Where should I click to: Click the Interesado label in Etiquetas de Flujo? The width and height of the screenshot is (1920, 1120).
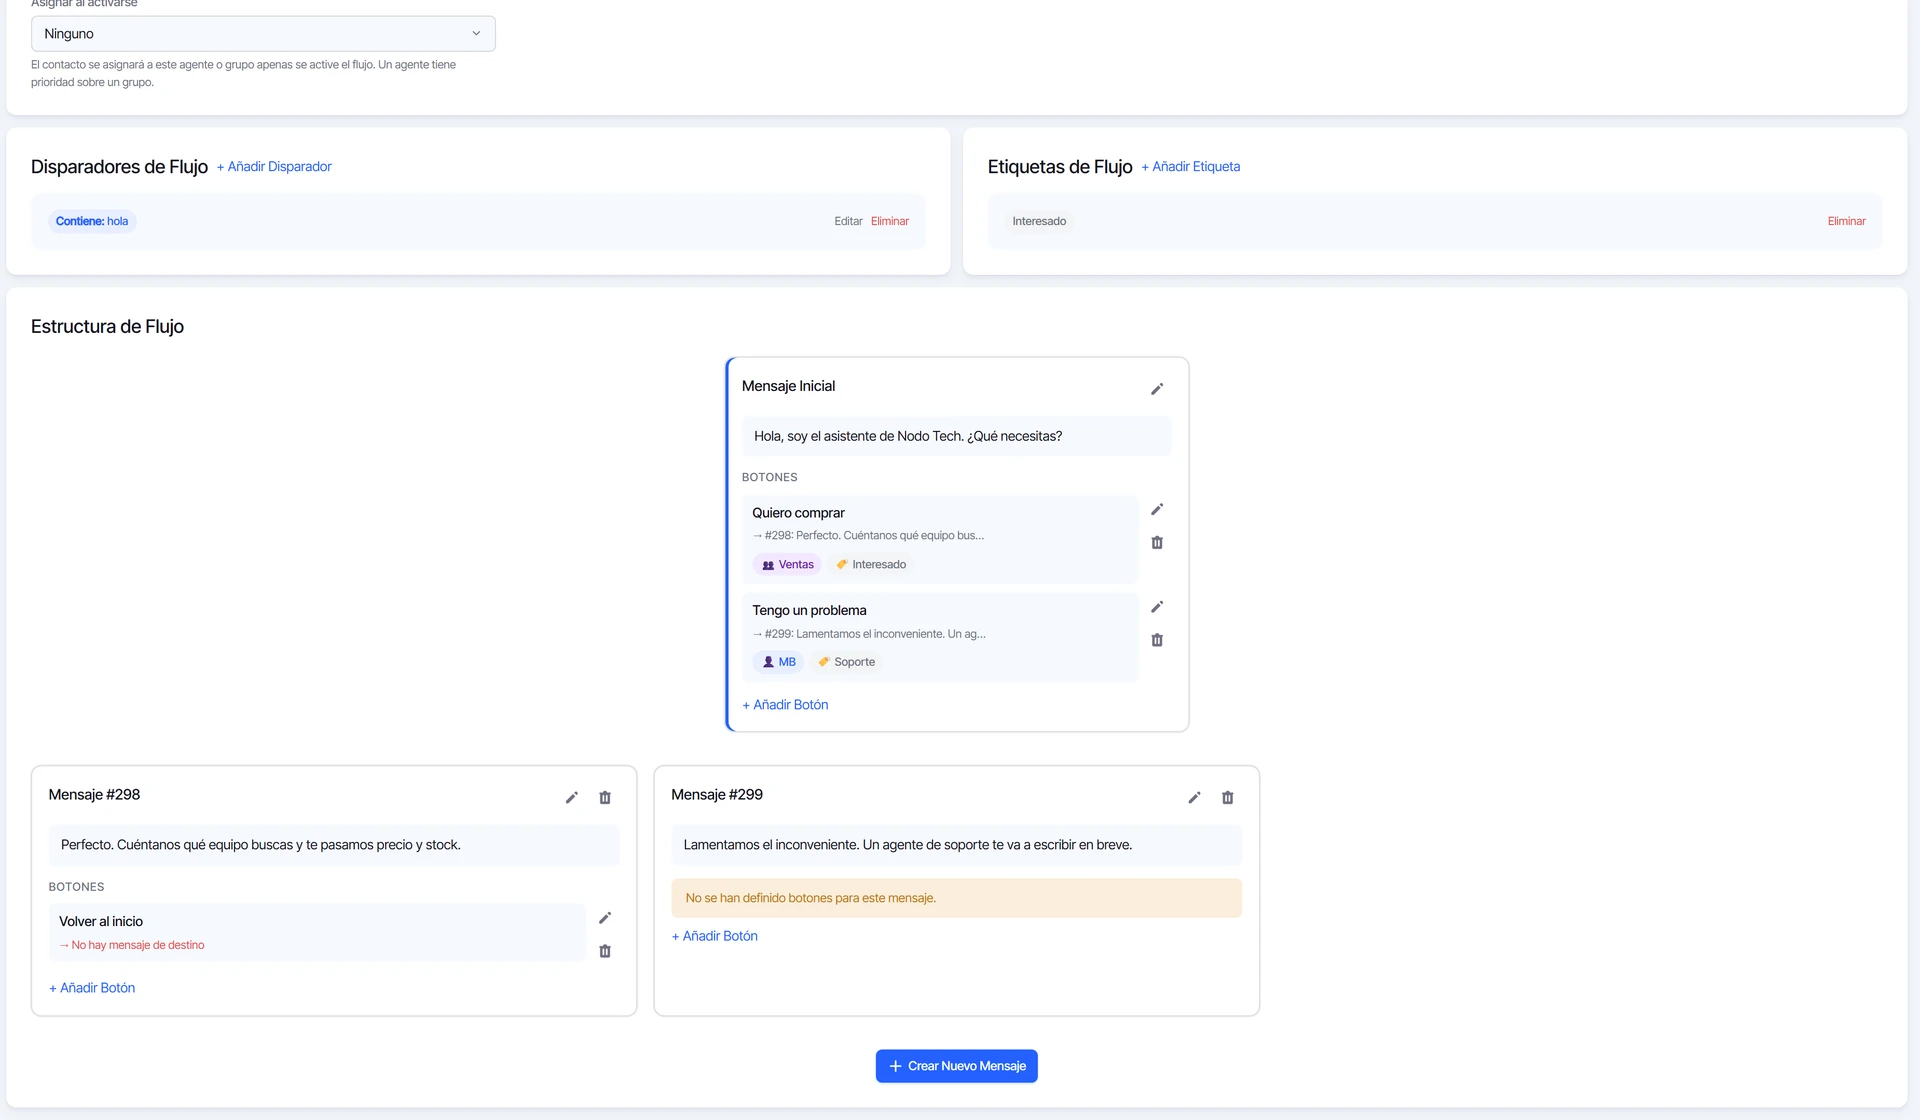click(1039, 222)
